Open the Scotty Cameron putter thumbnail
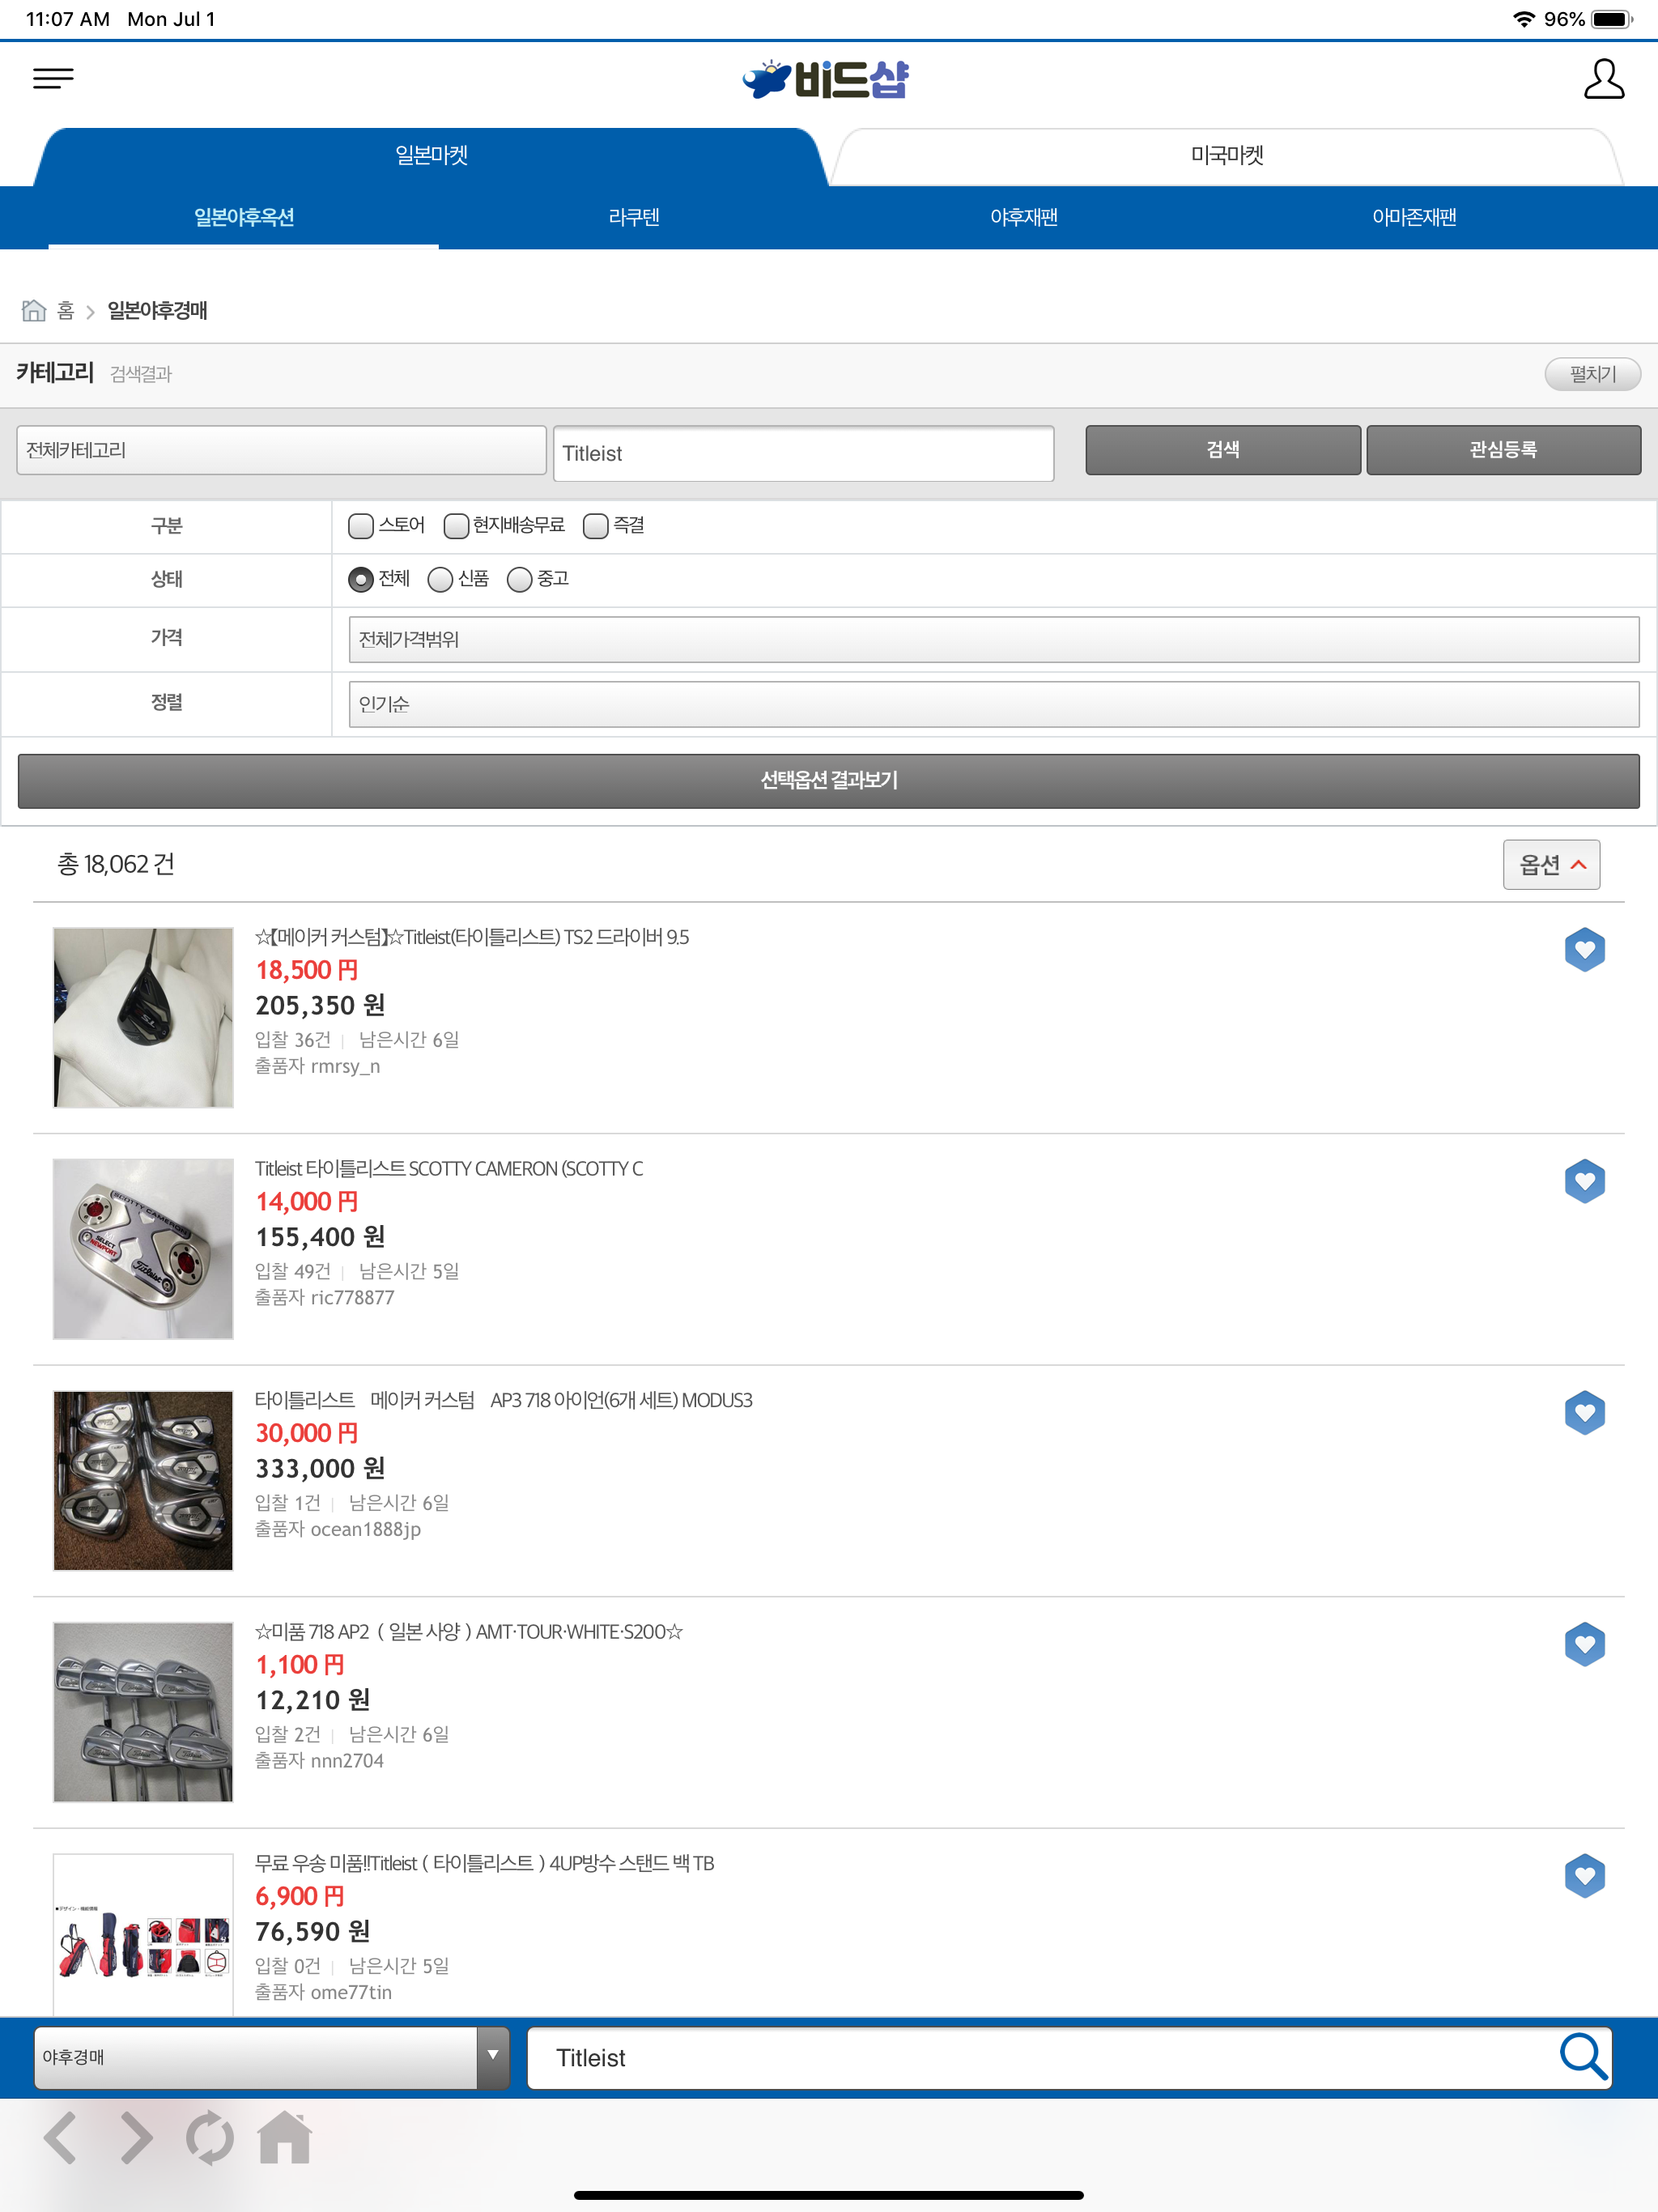The width and height of the screenshot is (1658, 2212). (143, 1249)
